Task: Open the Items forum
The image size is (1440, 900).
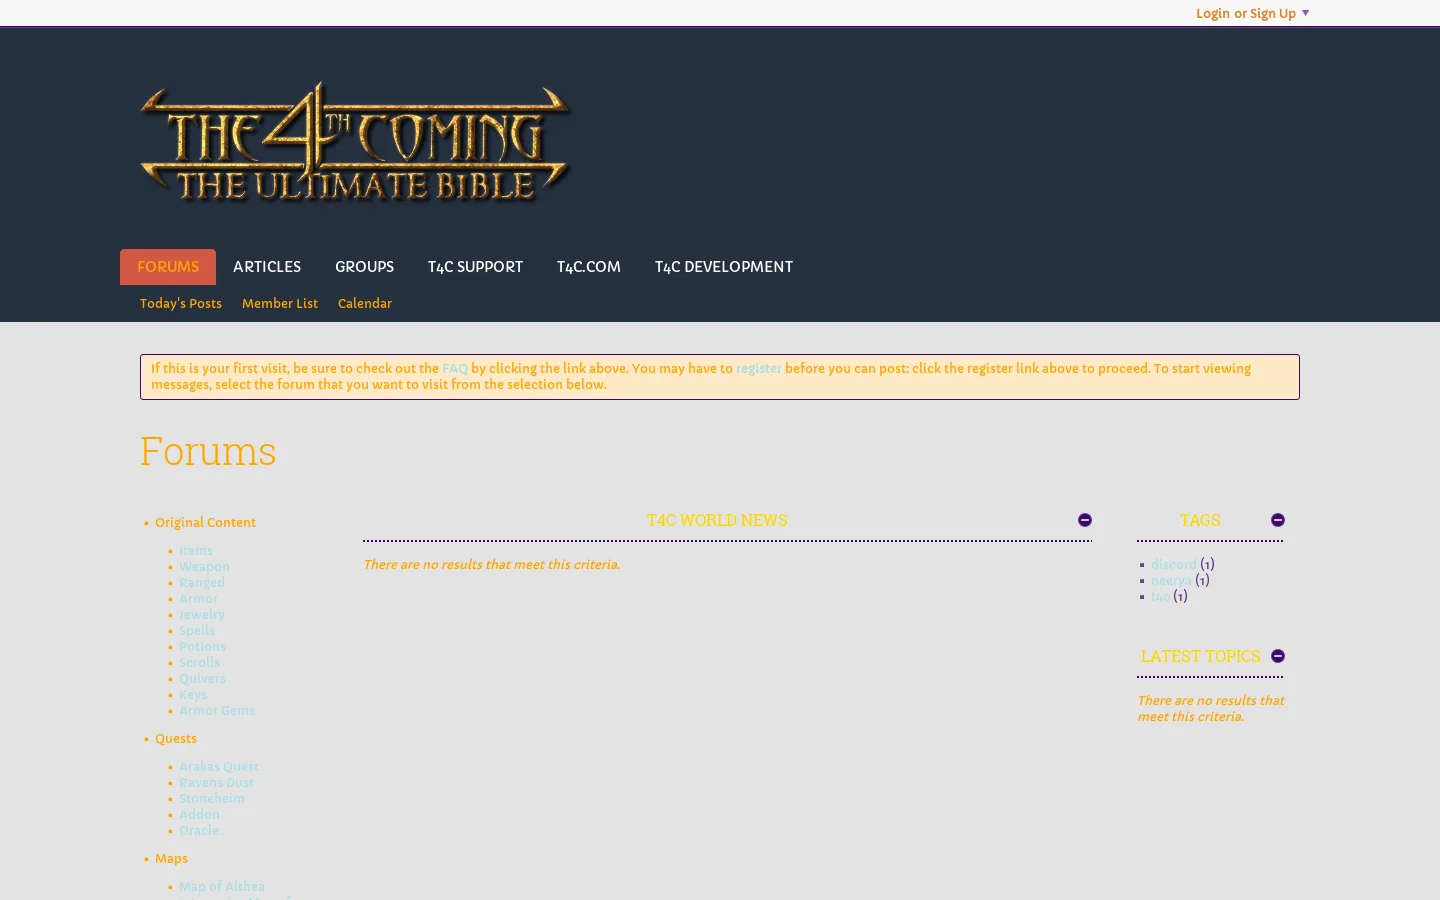Action: point(196,550)
